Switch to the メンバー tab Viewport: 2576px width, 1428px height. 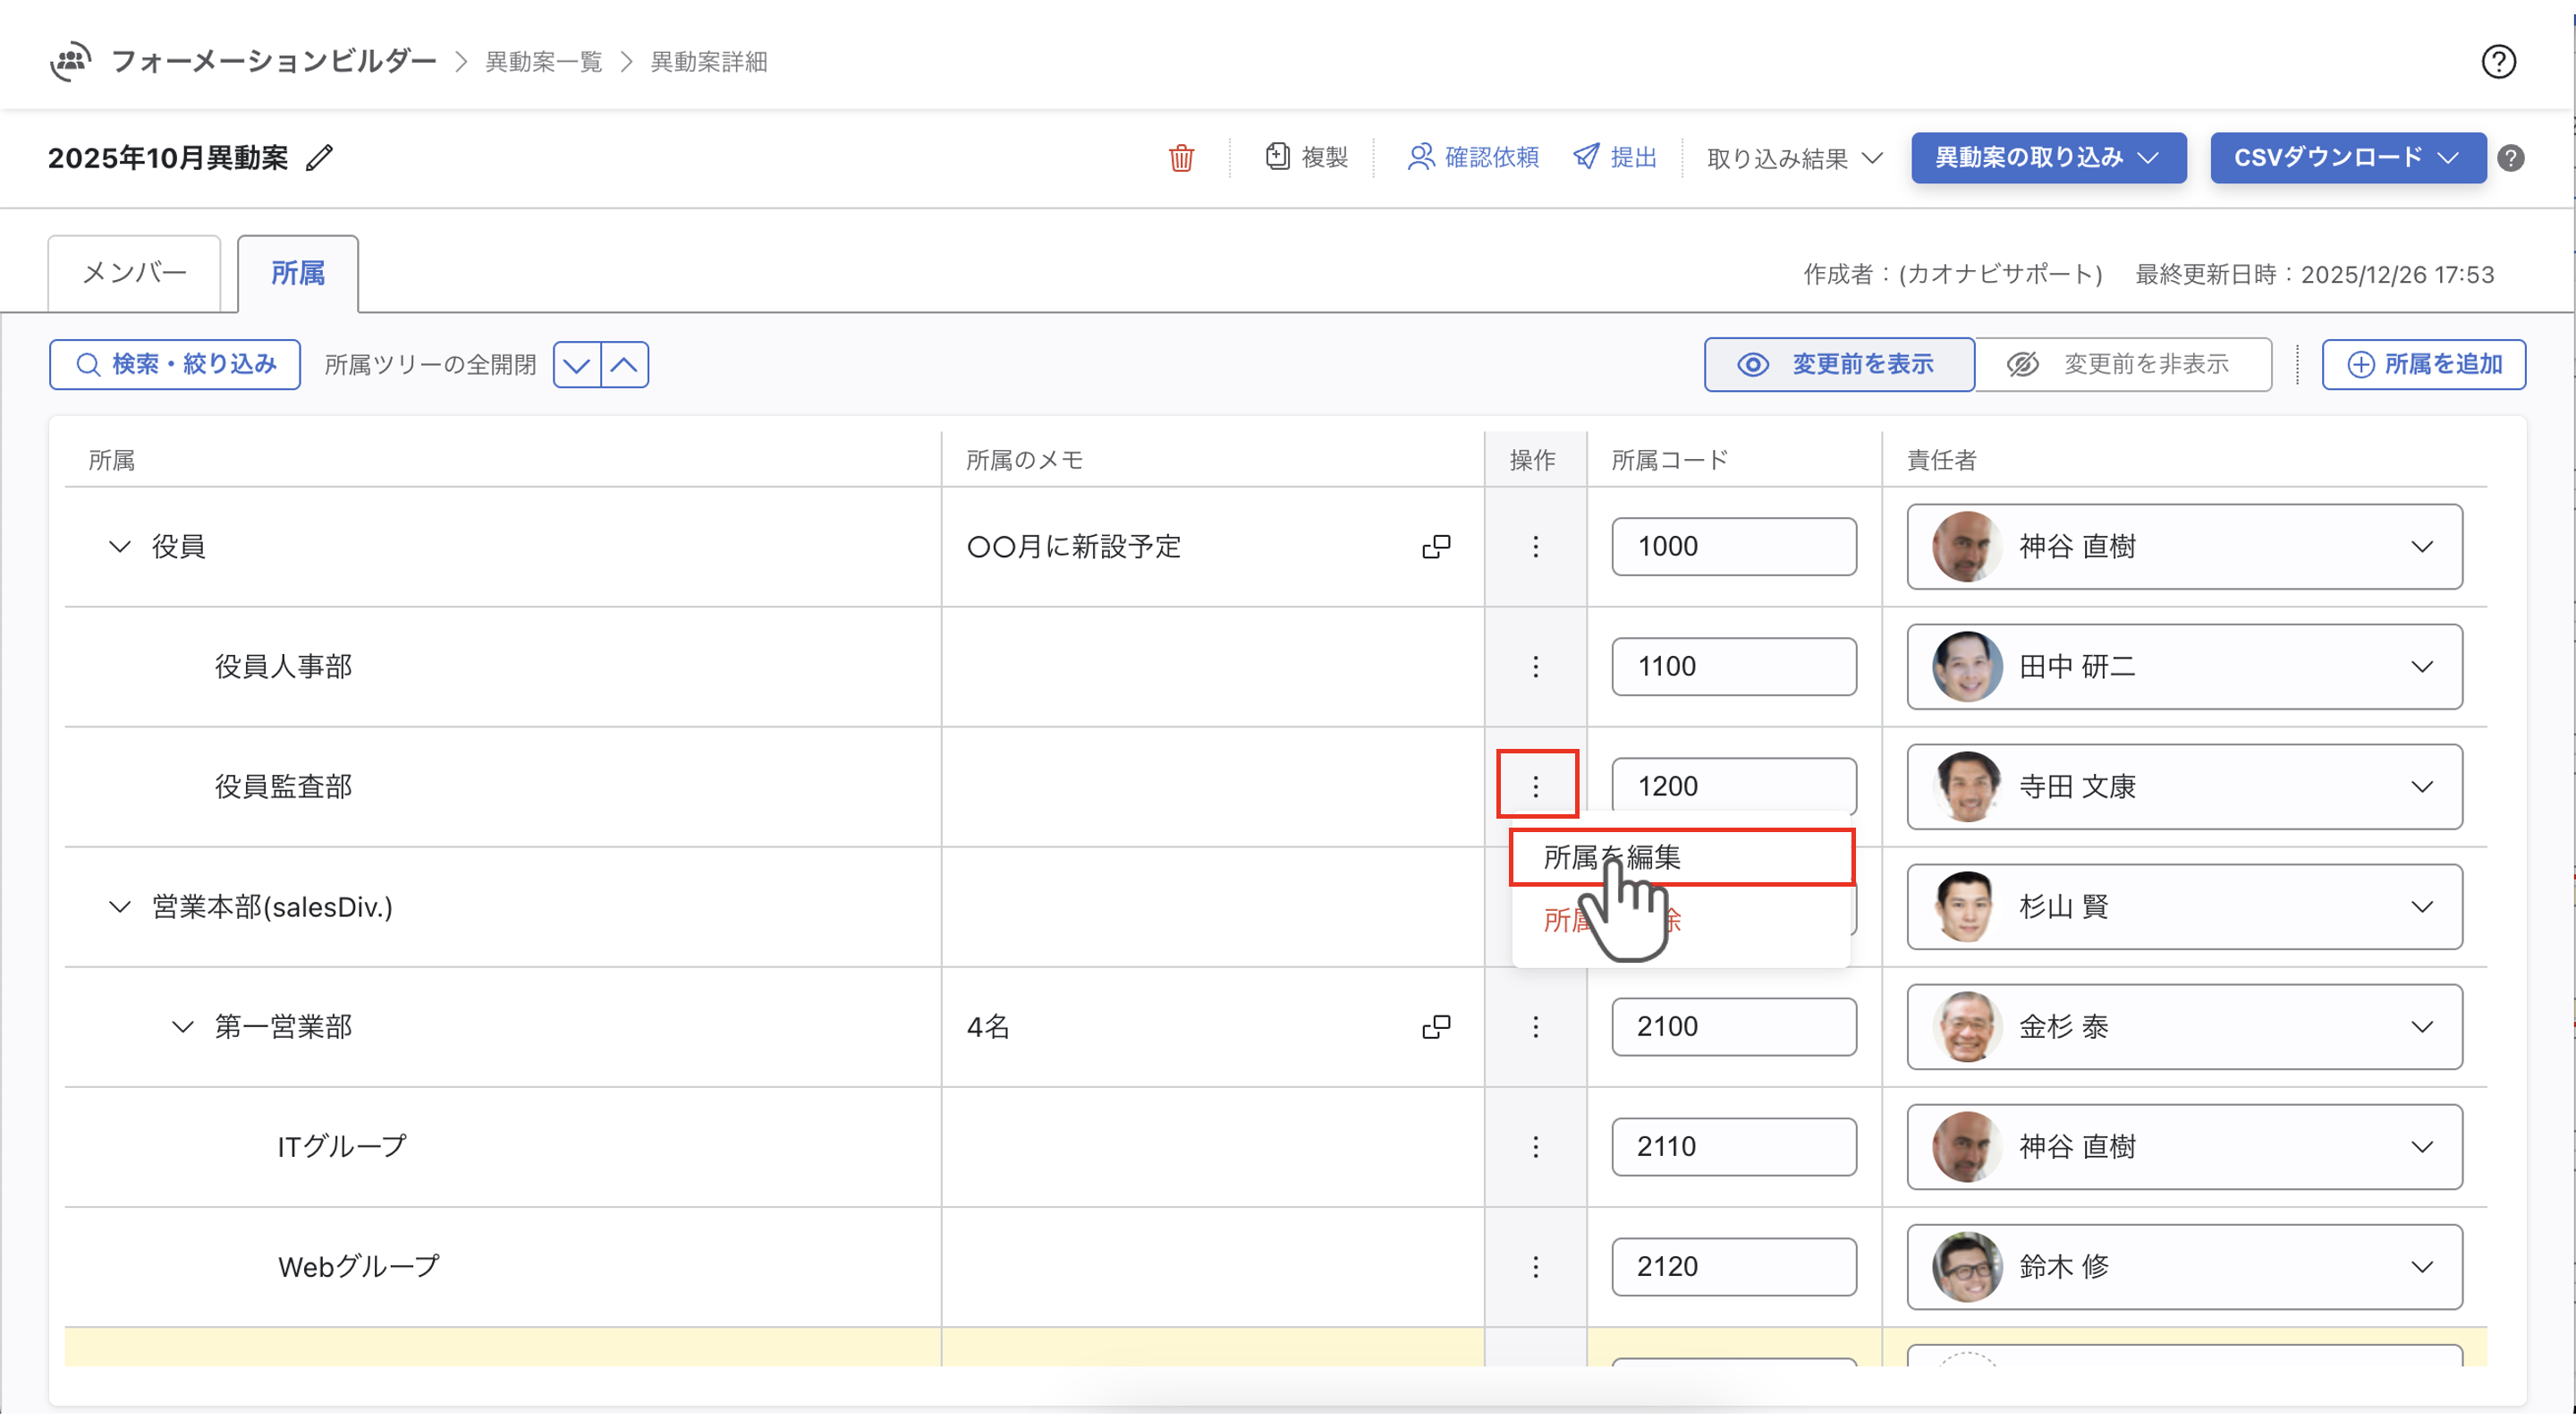click(134, 273)
